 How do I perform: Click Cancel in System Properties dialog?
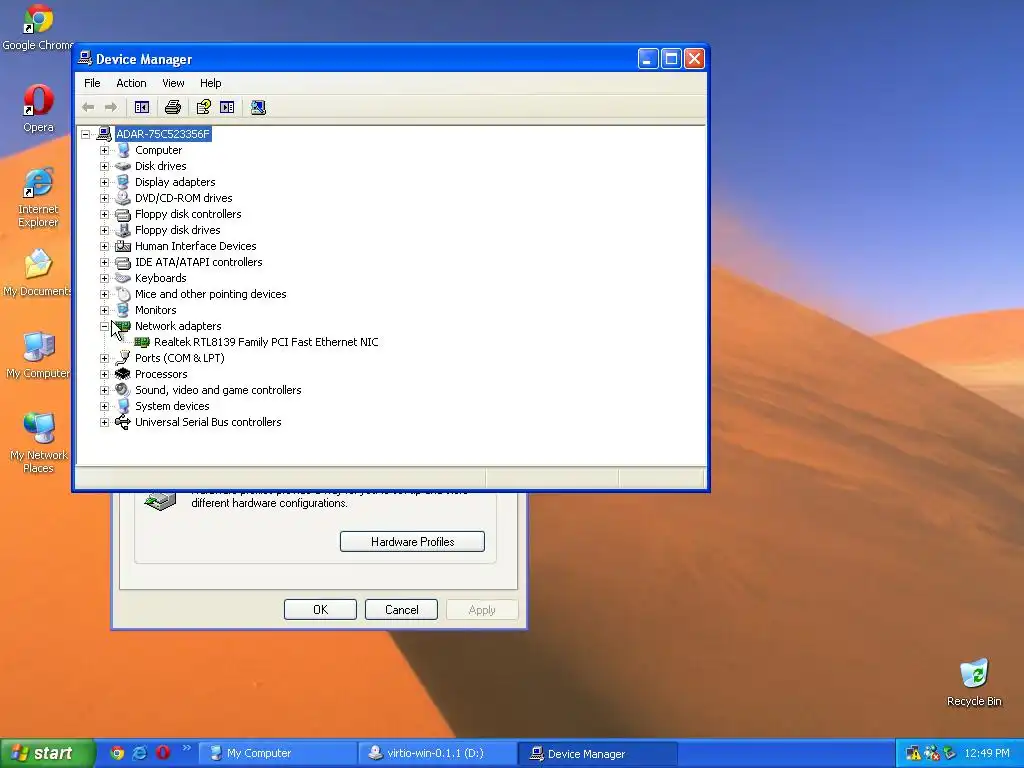click(401, 609)
